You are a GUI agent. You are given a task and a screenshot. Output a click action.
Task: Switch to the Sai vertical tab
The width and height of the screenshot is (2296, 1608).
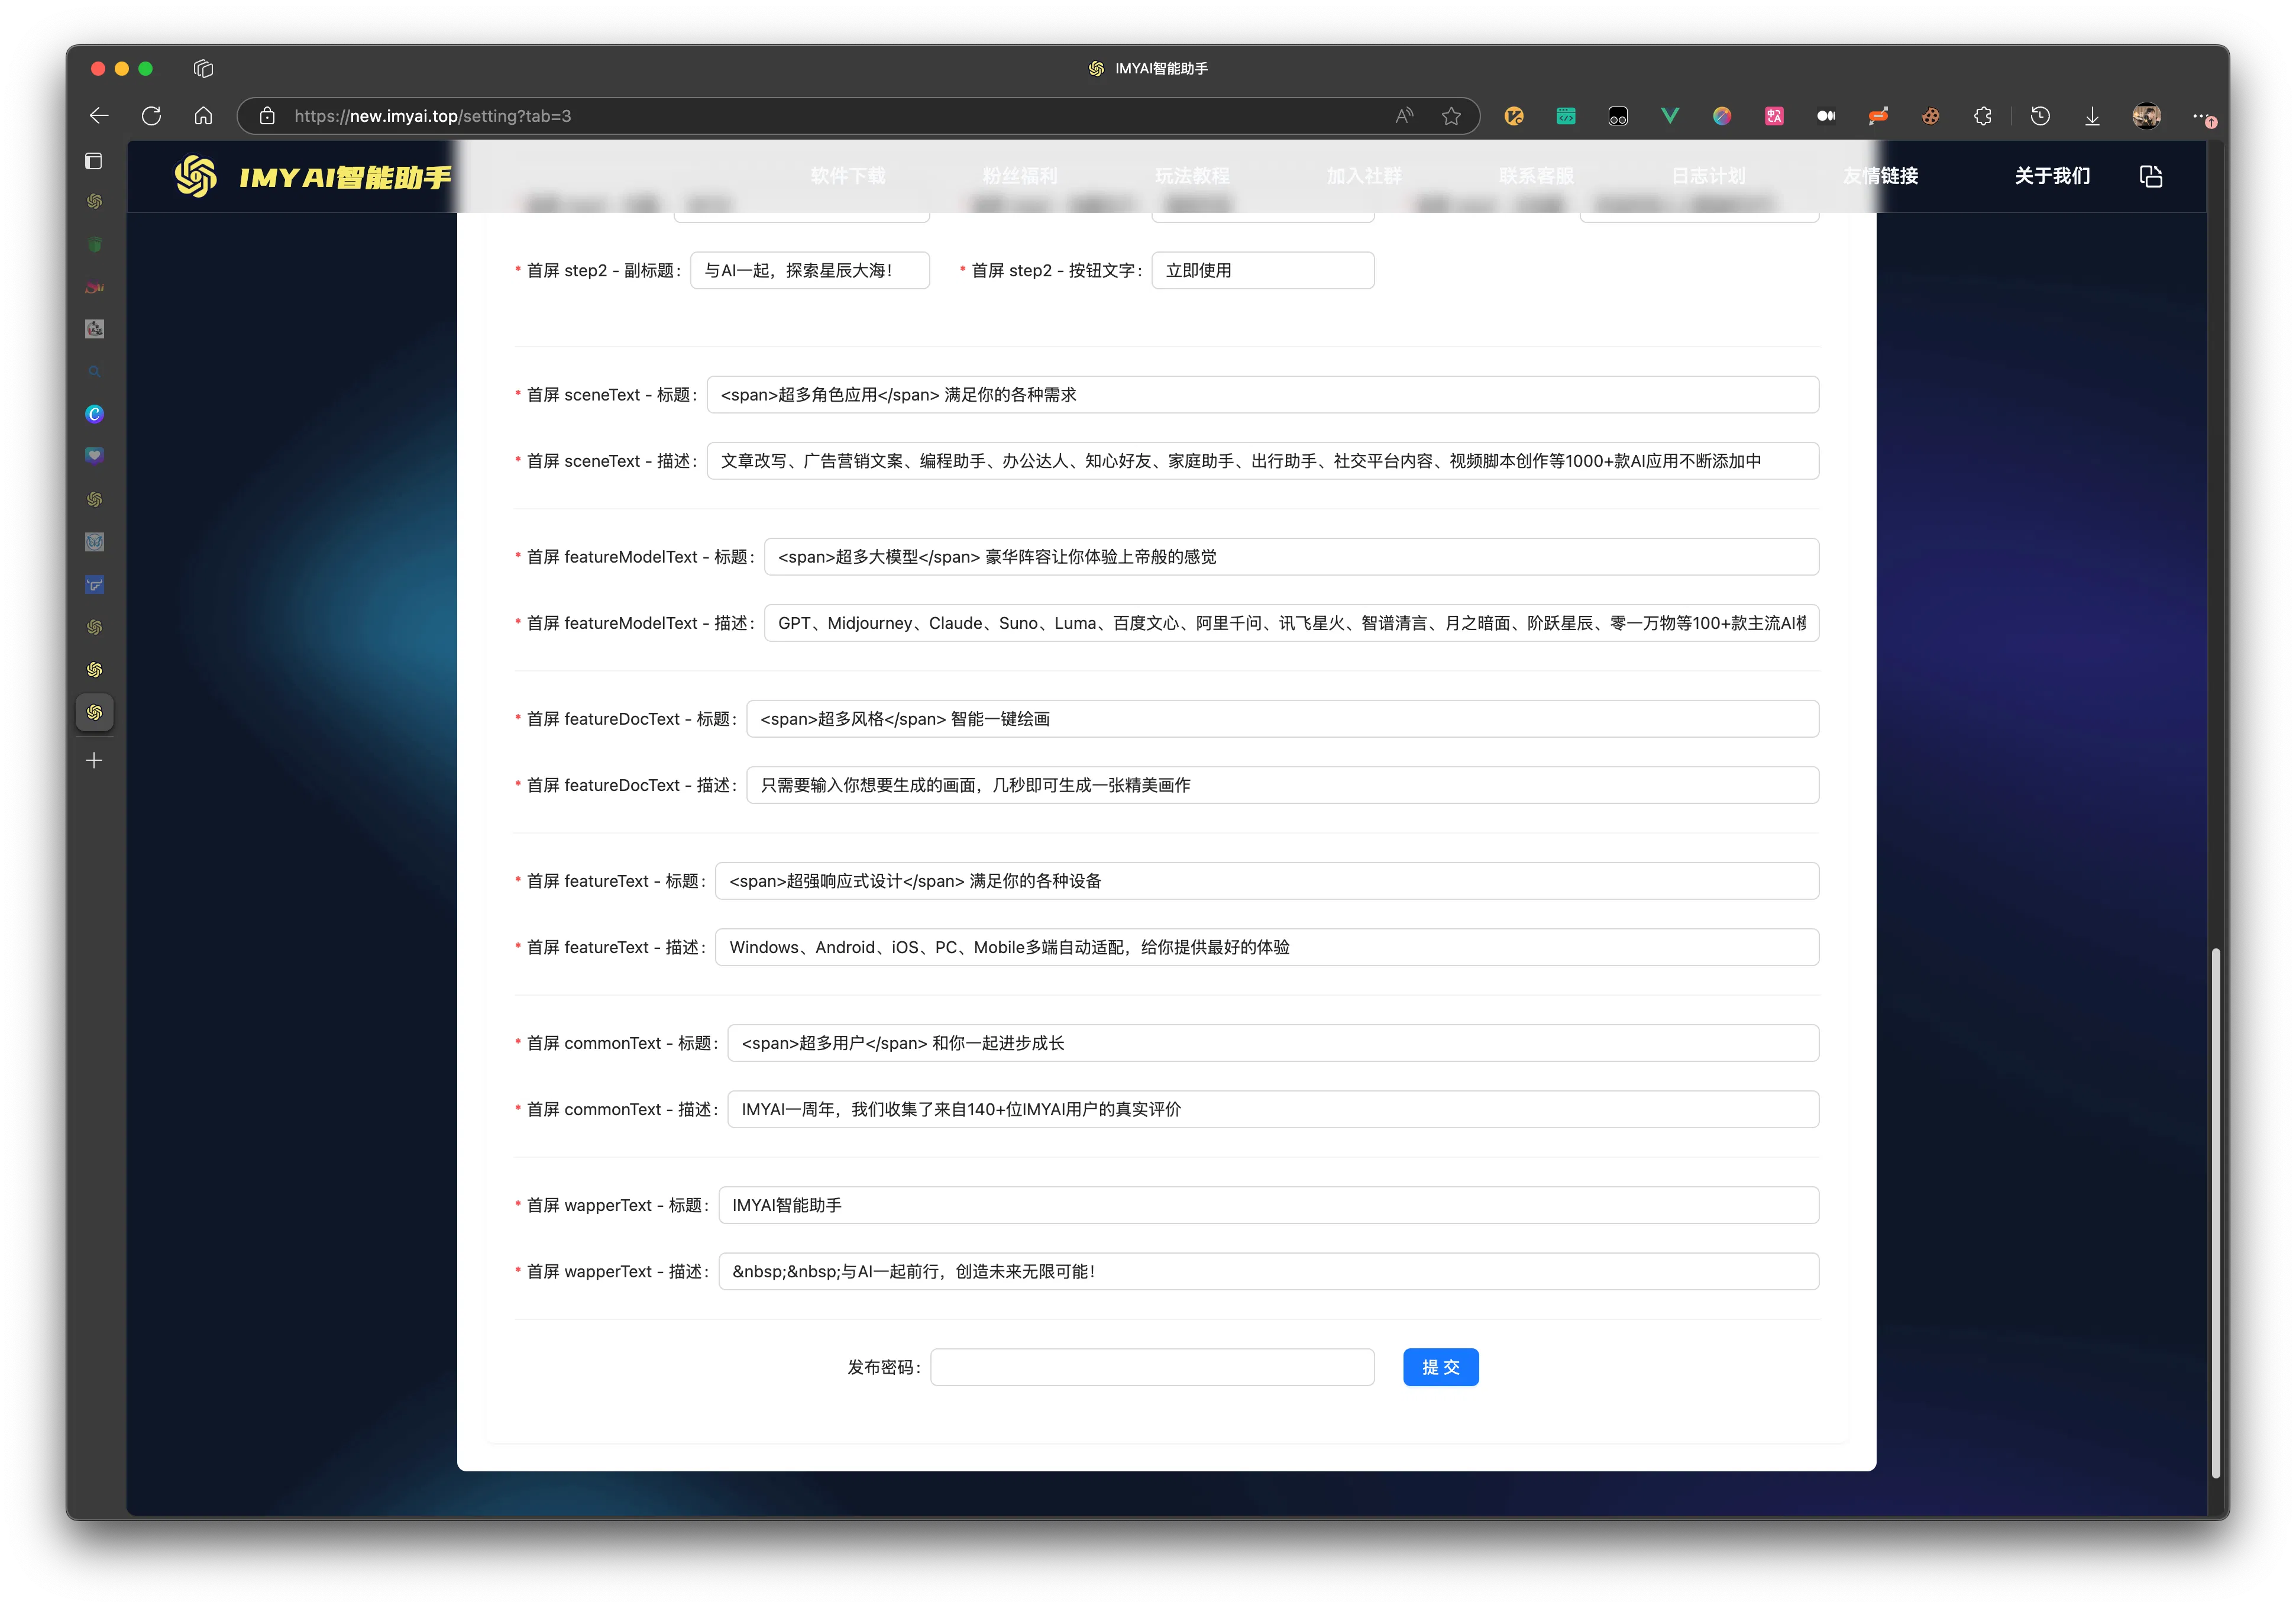(94, 287)
